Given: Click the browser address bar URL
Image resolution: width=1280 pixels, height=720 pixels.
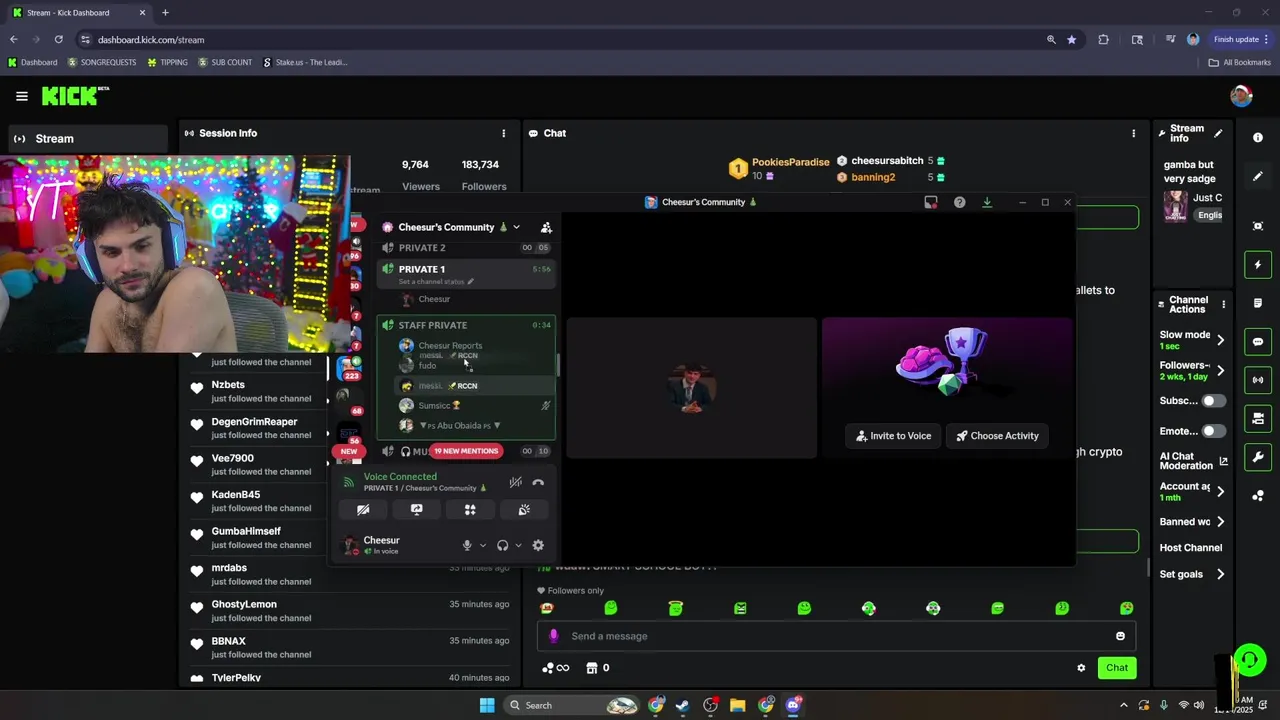Looking at the screenshot, I should click(151, 40).
